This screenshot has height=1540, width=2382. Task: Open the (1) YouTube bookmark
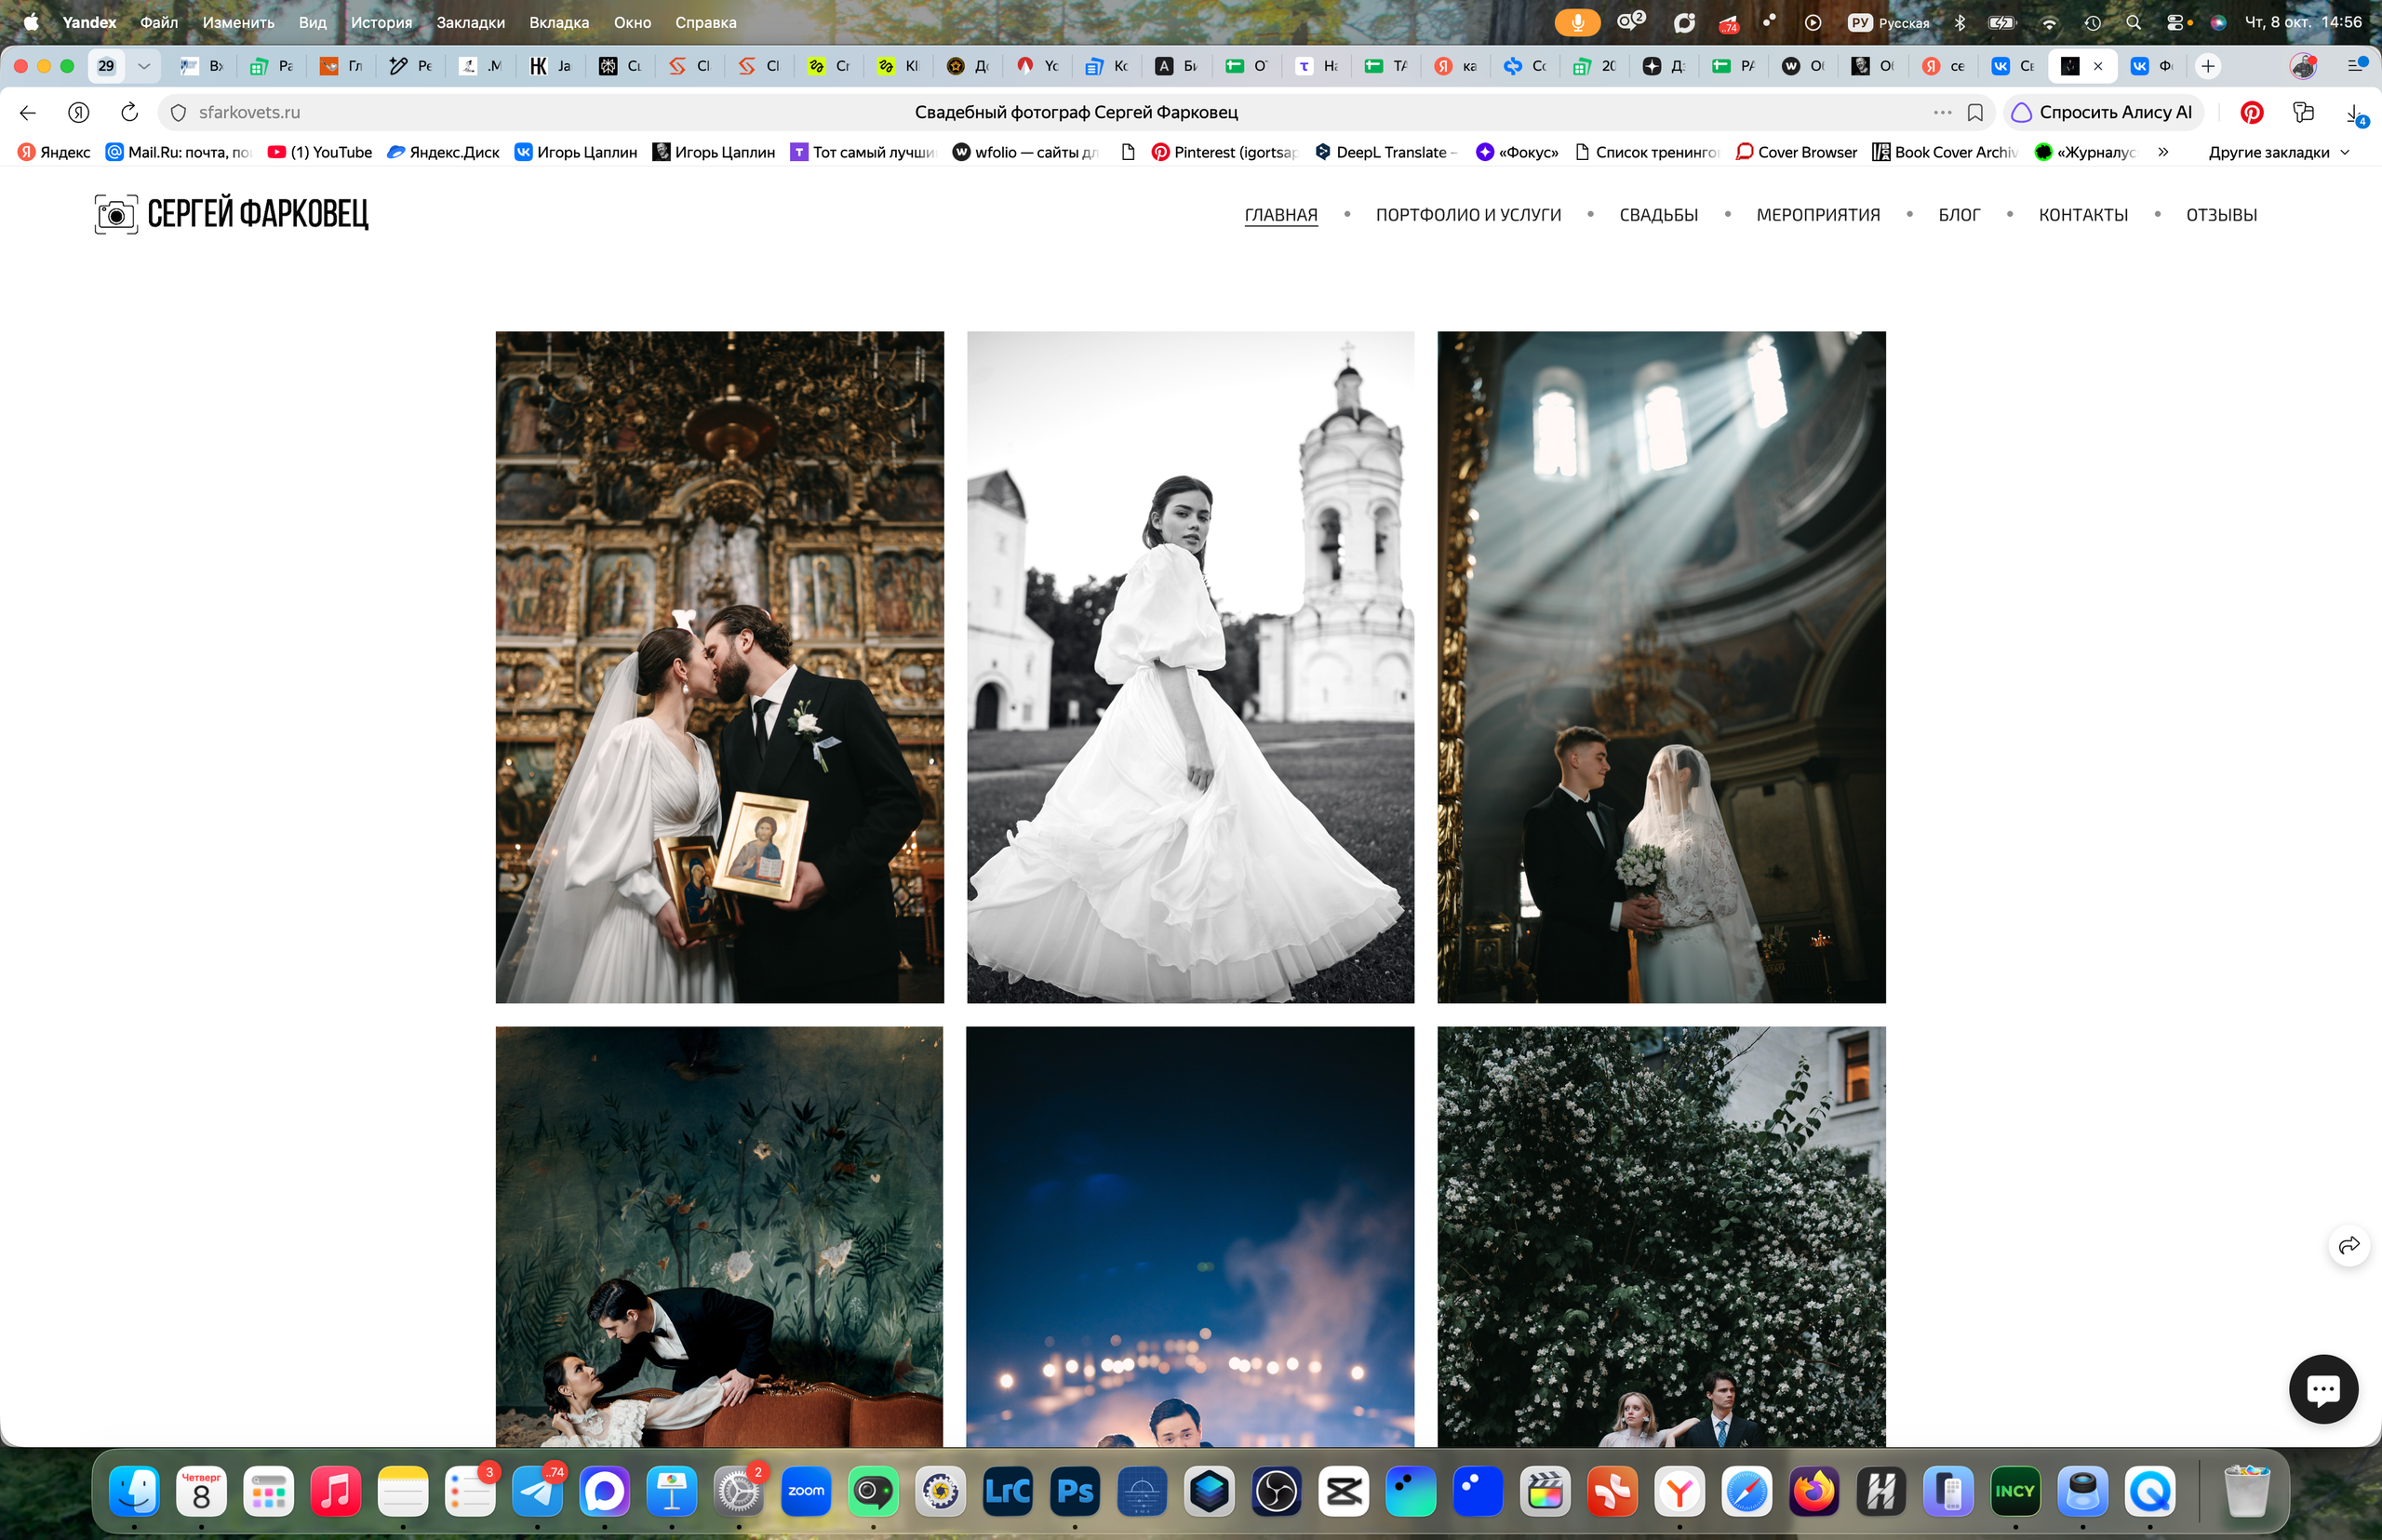(320, 152)
